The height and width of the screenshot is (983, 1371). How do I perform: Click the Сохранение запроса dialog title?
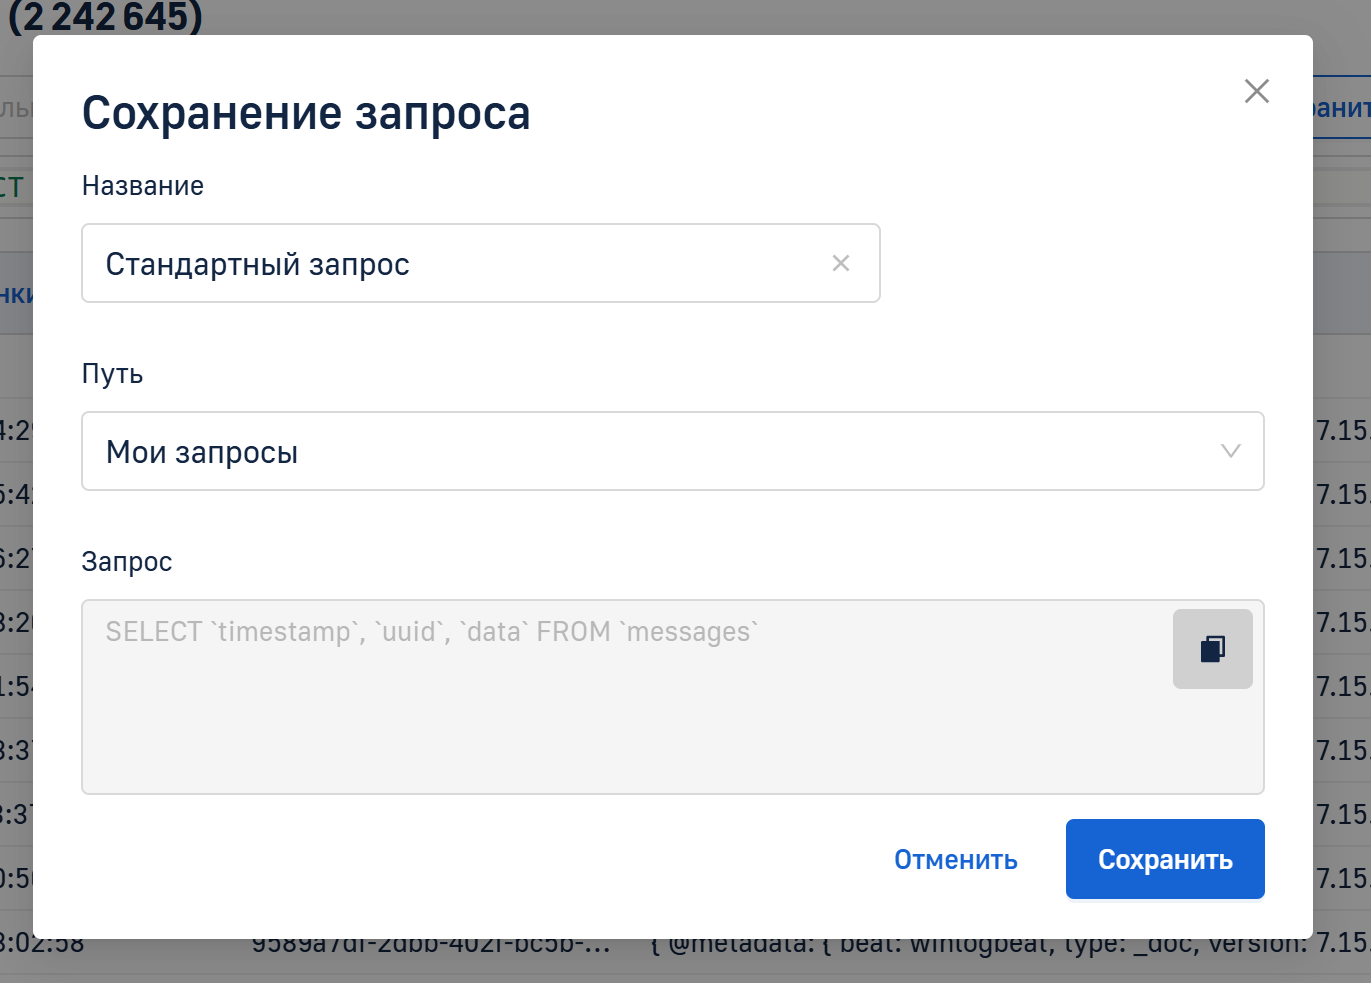pyautogui.click(x=306, y=113)
